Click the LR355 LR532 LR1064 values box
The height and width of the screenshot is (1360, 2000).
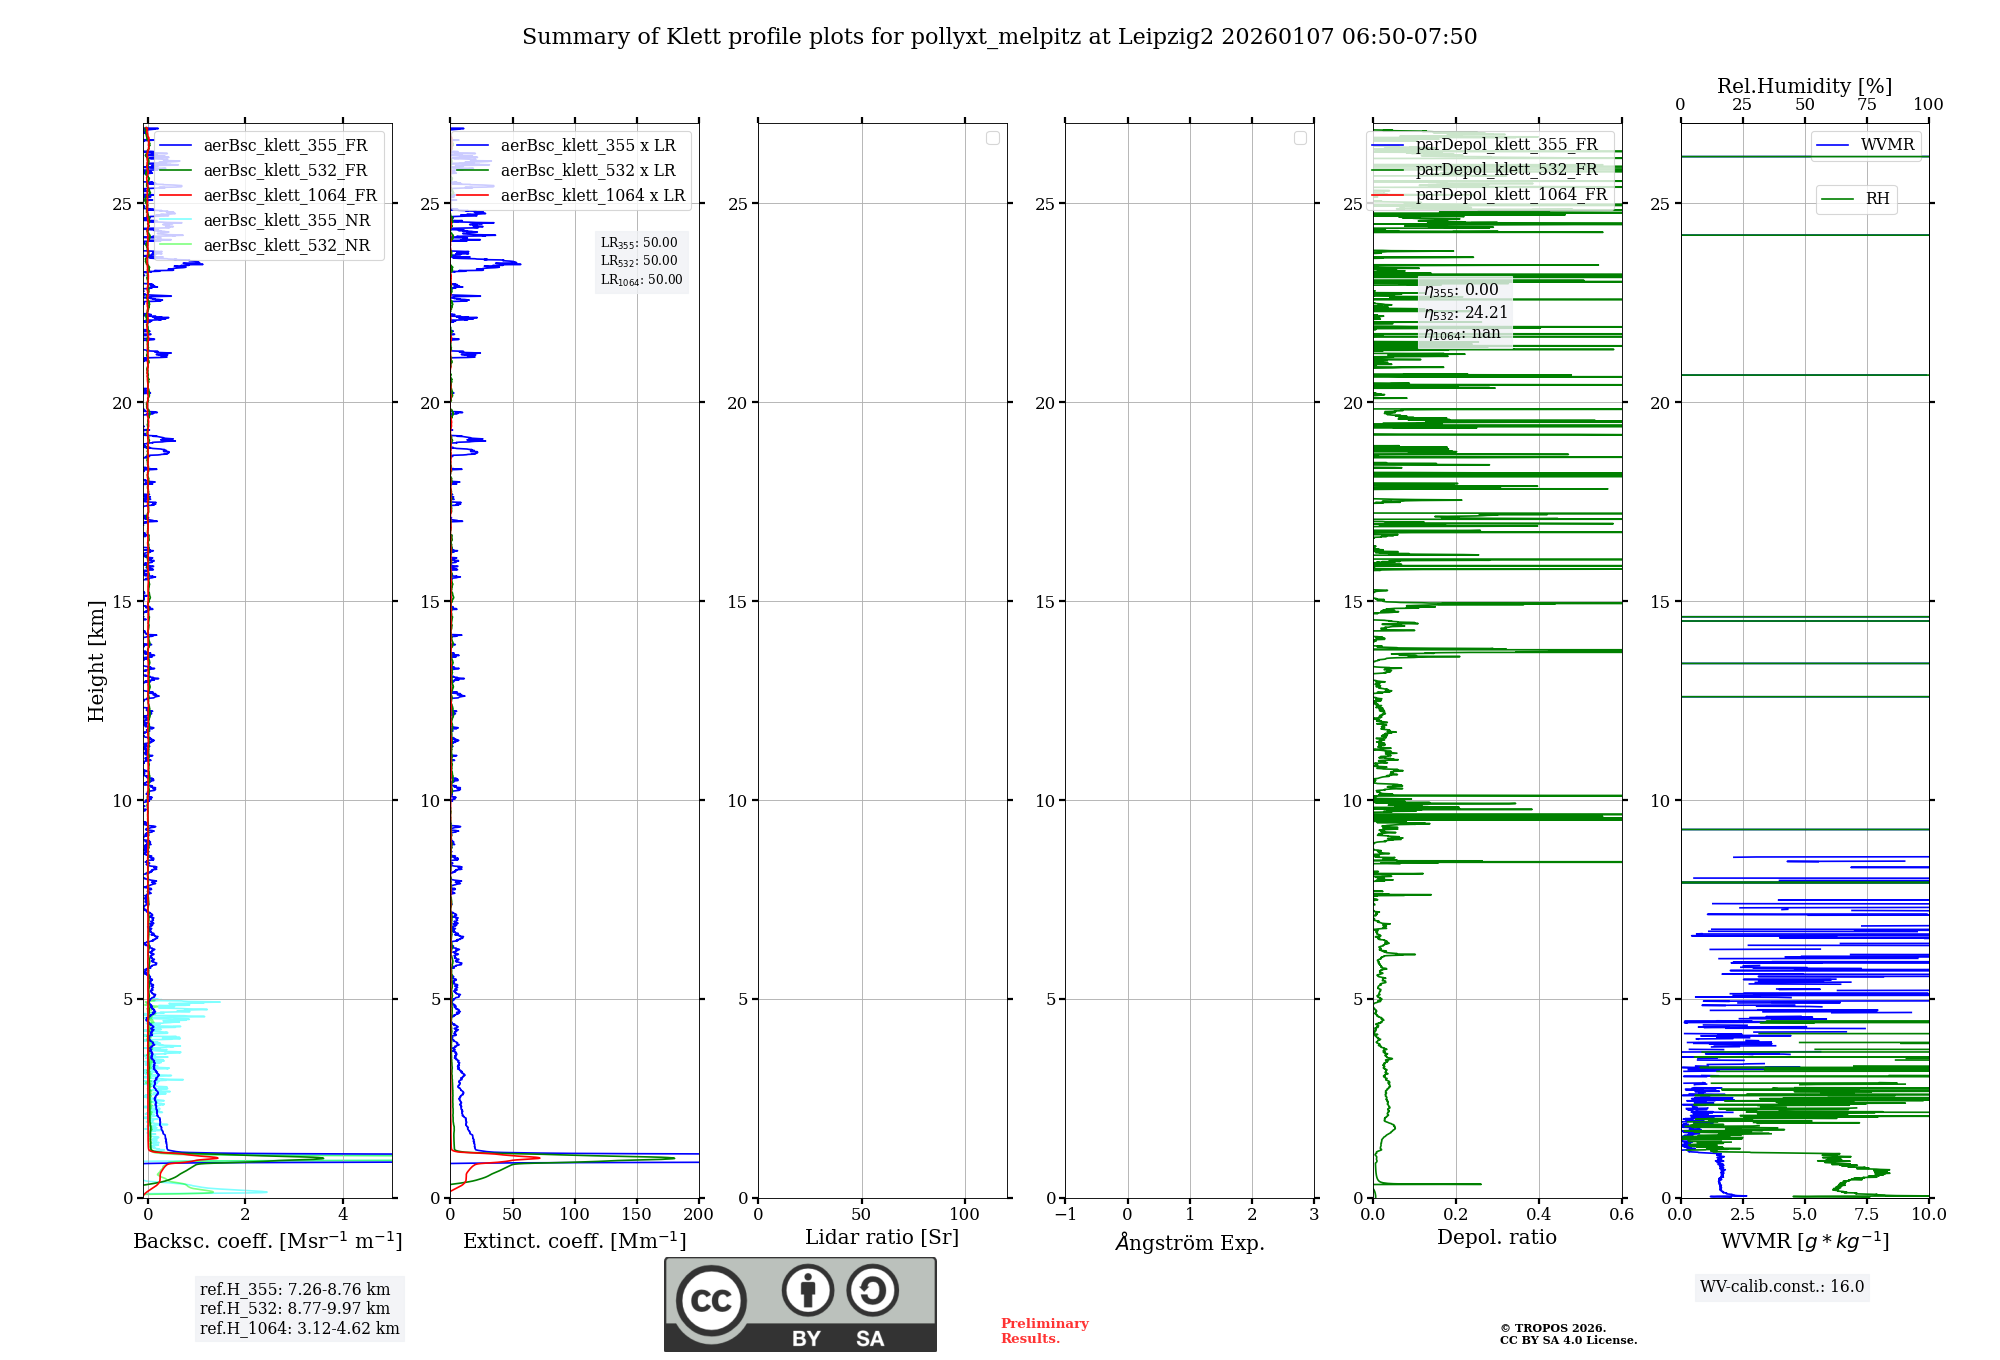[x=641, y=261]
